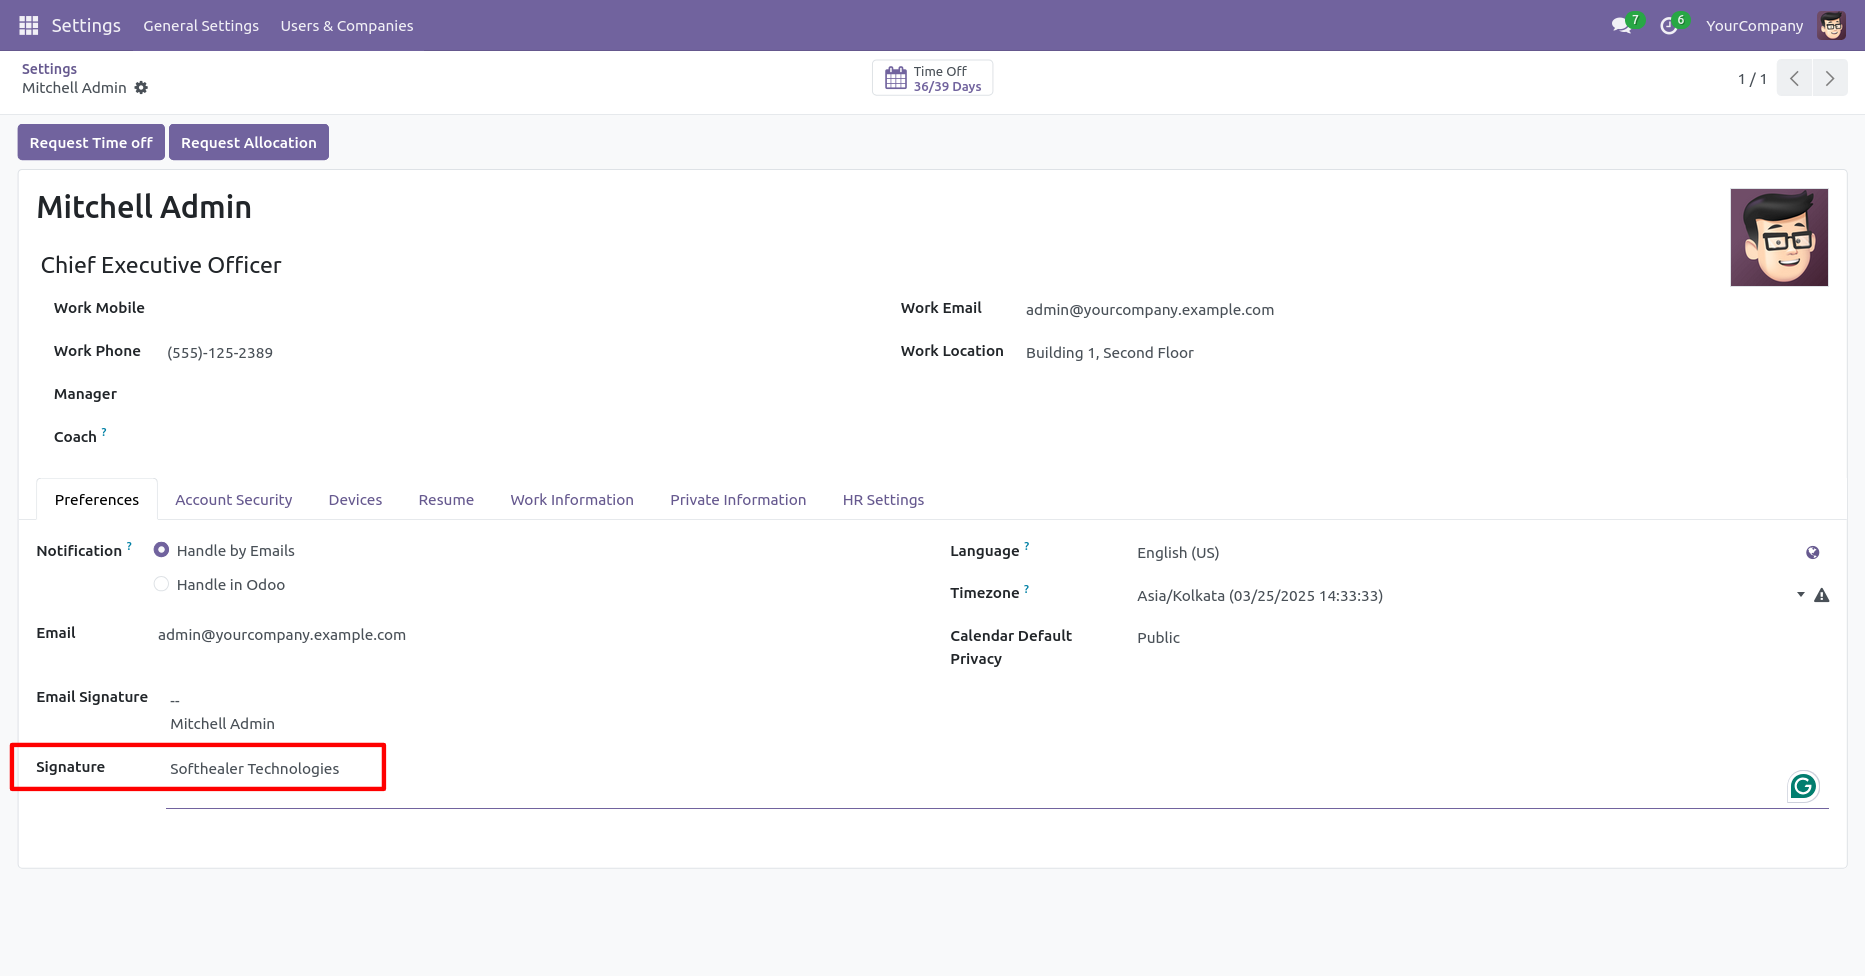1865x976 pixels.
Task: Select Handle by Emails radio option
Action: tap(161, 550)
